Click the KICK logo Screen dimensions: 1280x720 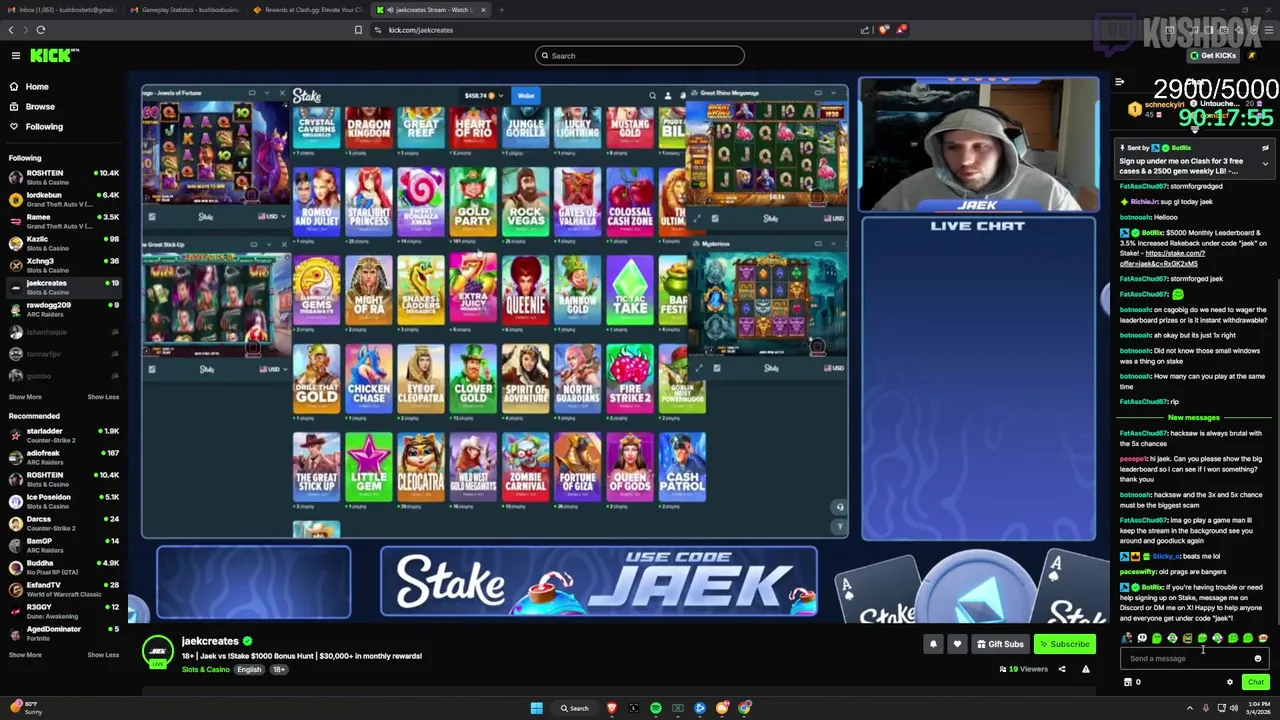[x=54, y=55]
